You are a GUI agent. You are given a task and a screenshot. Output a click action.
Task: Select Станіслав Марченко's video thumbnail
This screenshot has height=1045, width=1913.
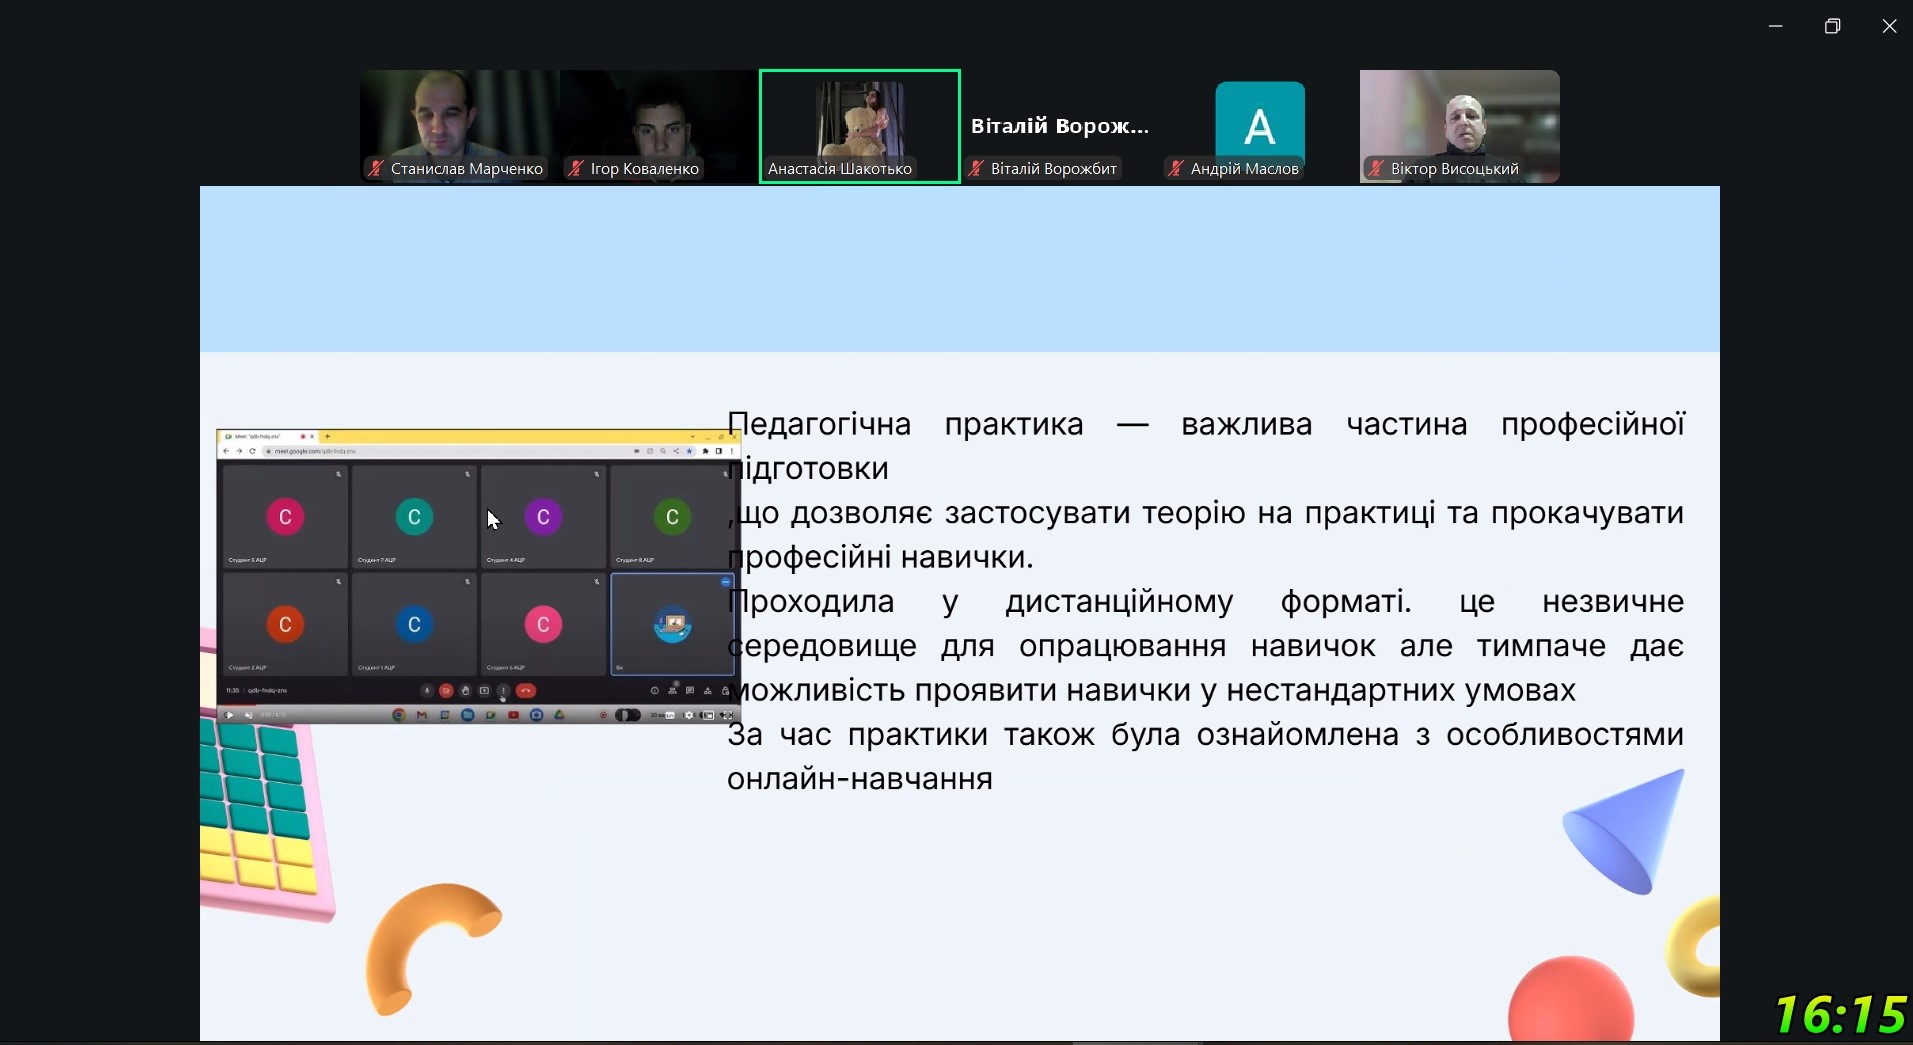(459, 126)
